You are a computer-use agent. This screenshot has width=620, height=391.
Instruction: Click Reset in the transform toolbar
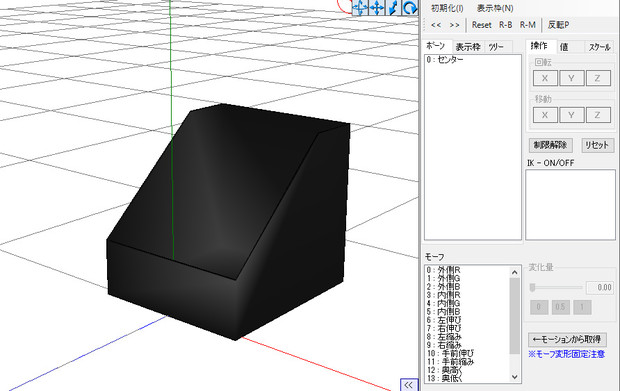(x=481, y=25)
